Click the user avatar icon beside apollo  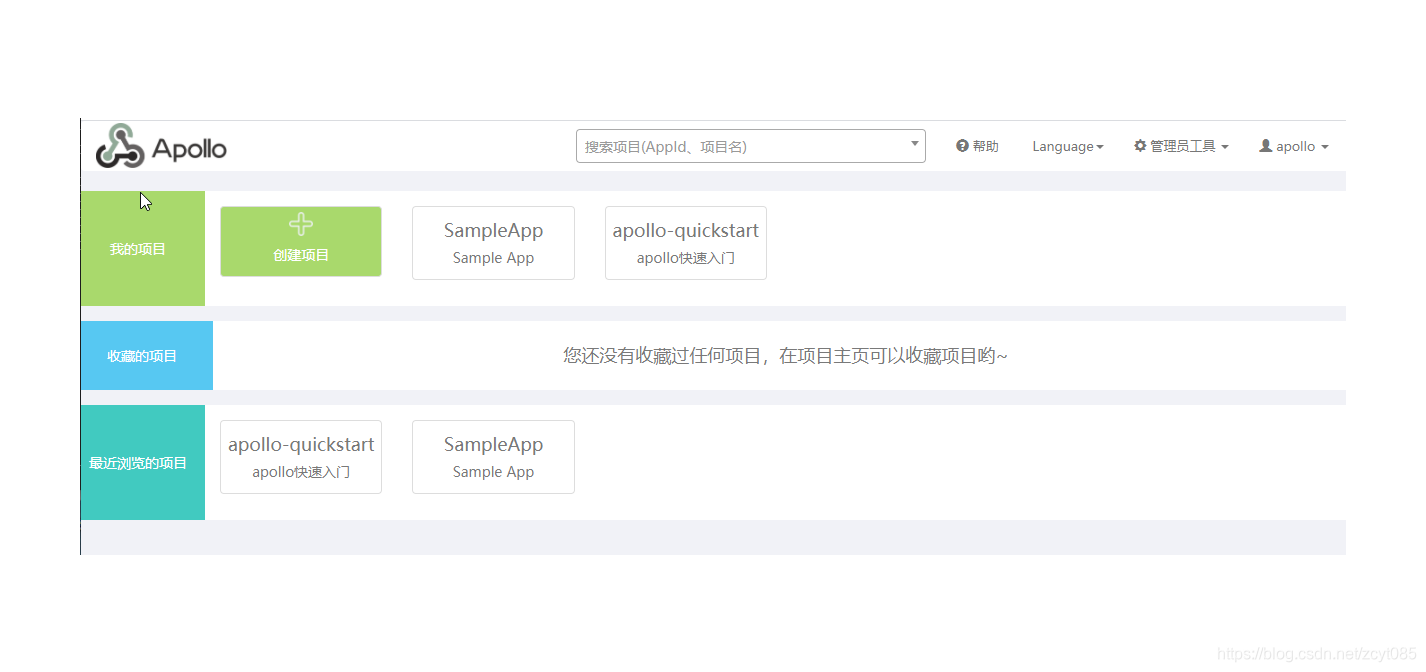click(x=1266, y=146)
